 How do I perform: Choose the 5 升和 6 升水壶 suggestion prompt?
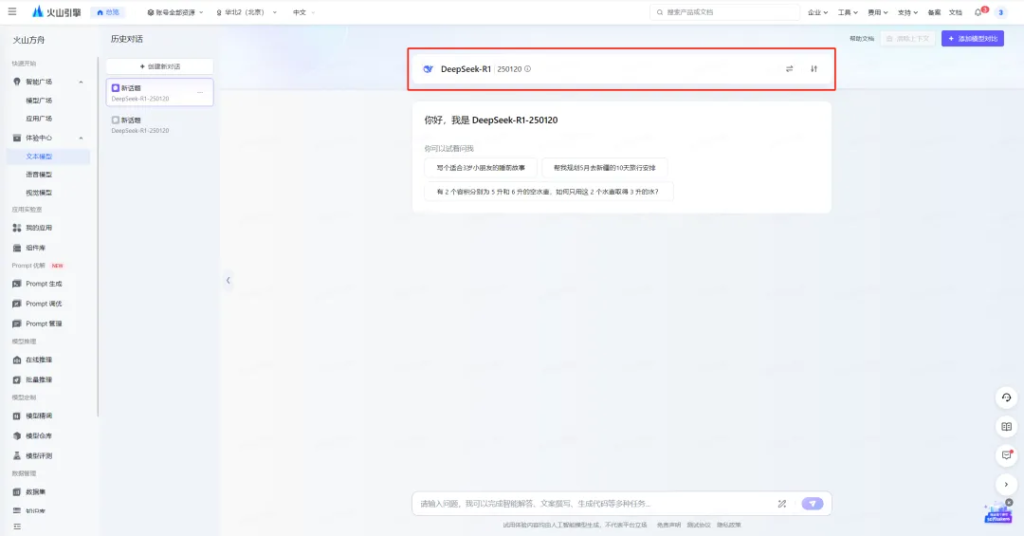pyautogui.click(x=548, y=192)
